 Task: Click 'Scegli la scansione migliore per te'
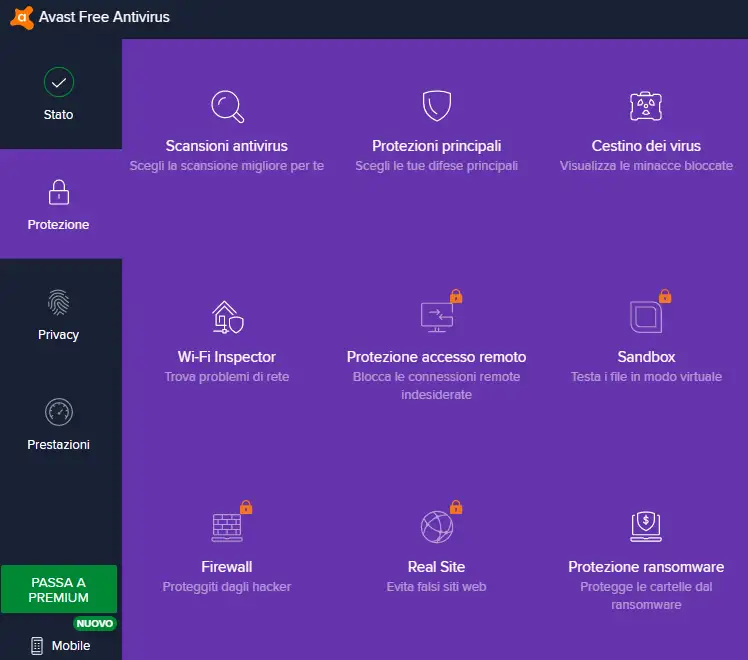(x=227, y=166)
